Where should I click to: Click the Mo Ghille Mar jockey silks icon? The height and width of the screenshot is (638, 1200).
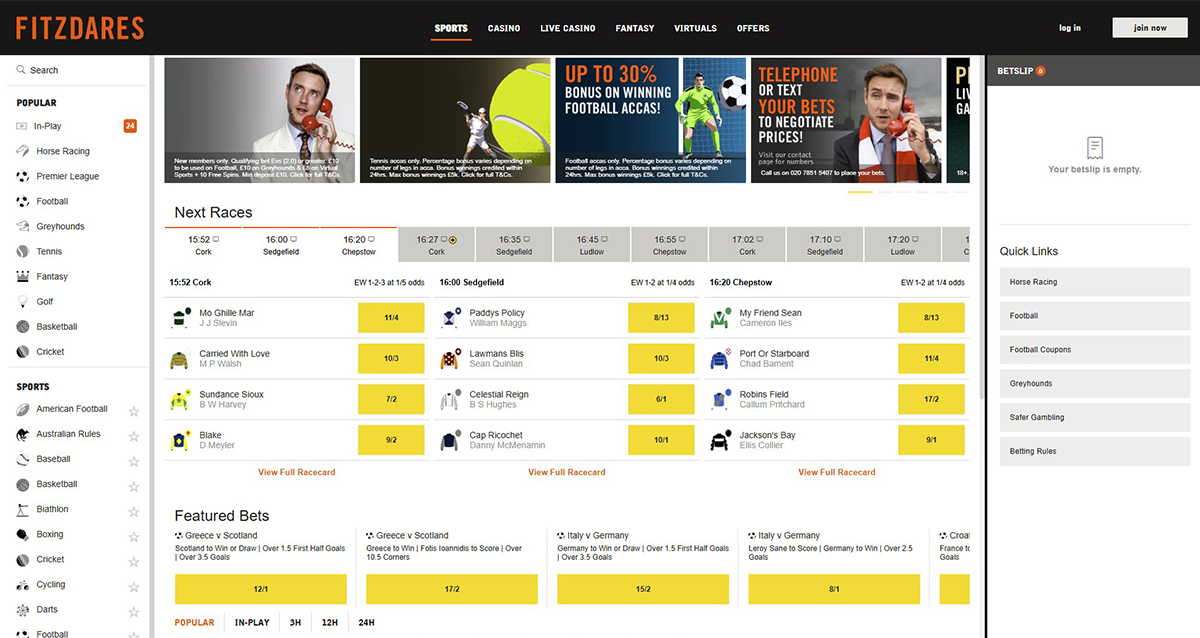point(180,318)
